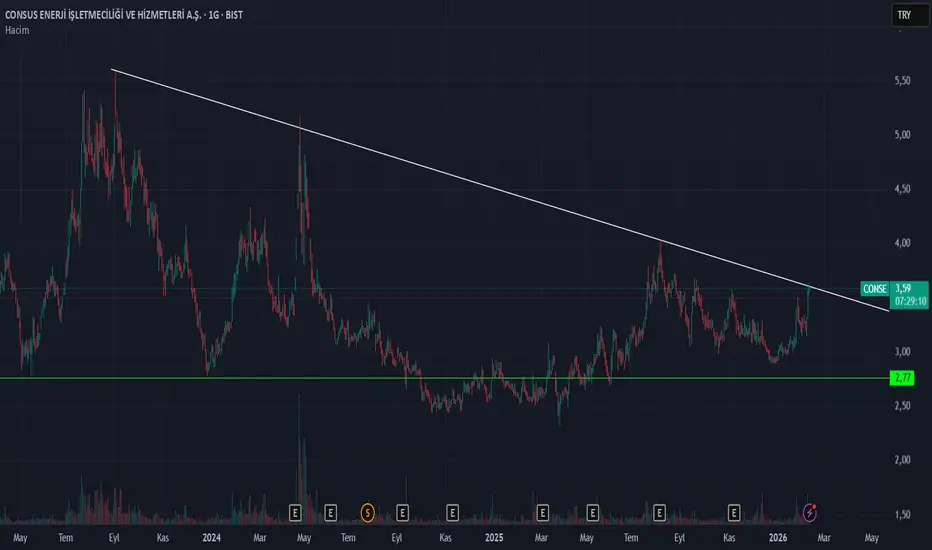Click the 5,50 price axis label
The width and height of the screenshot is (932, 550).
click(x=902, y=81)
